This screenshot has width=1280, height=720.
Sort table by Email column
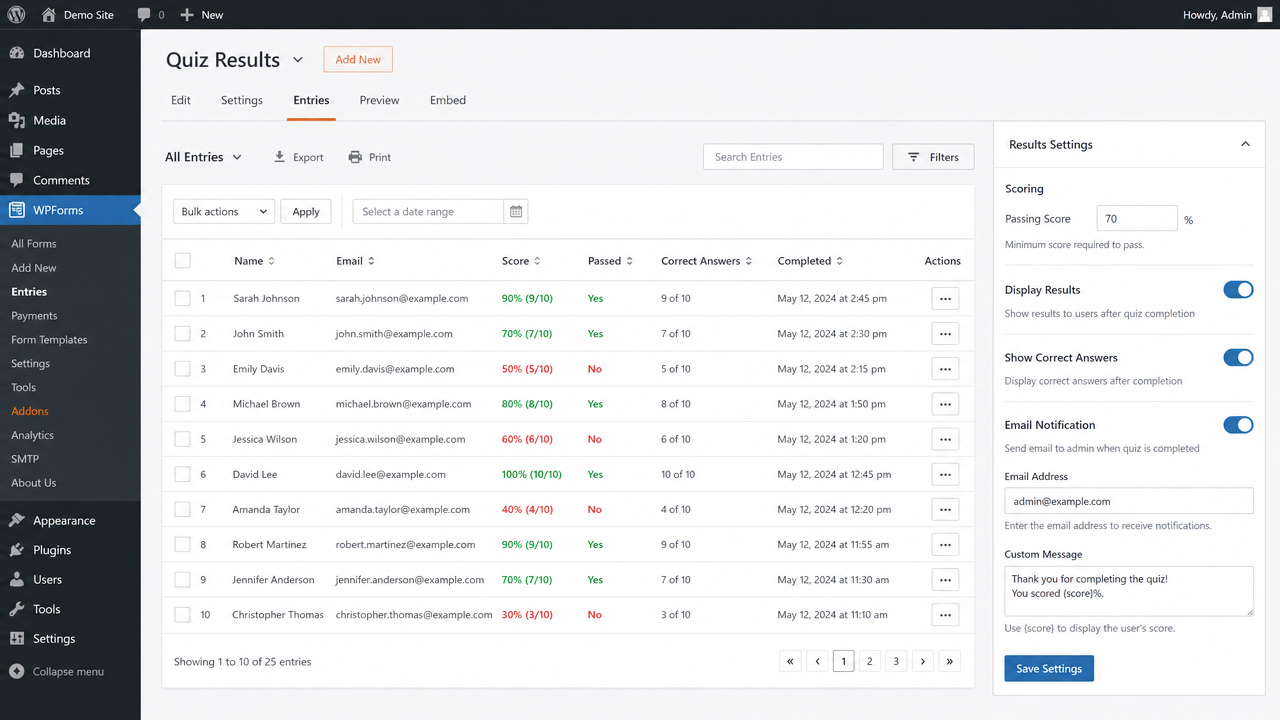(x=355, y=261)
